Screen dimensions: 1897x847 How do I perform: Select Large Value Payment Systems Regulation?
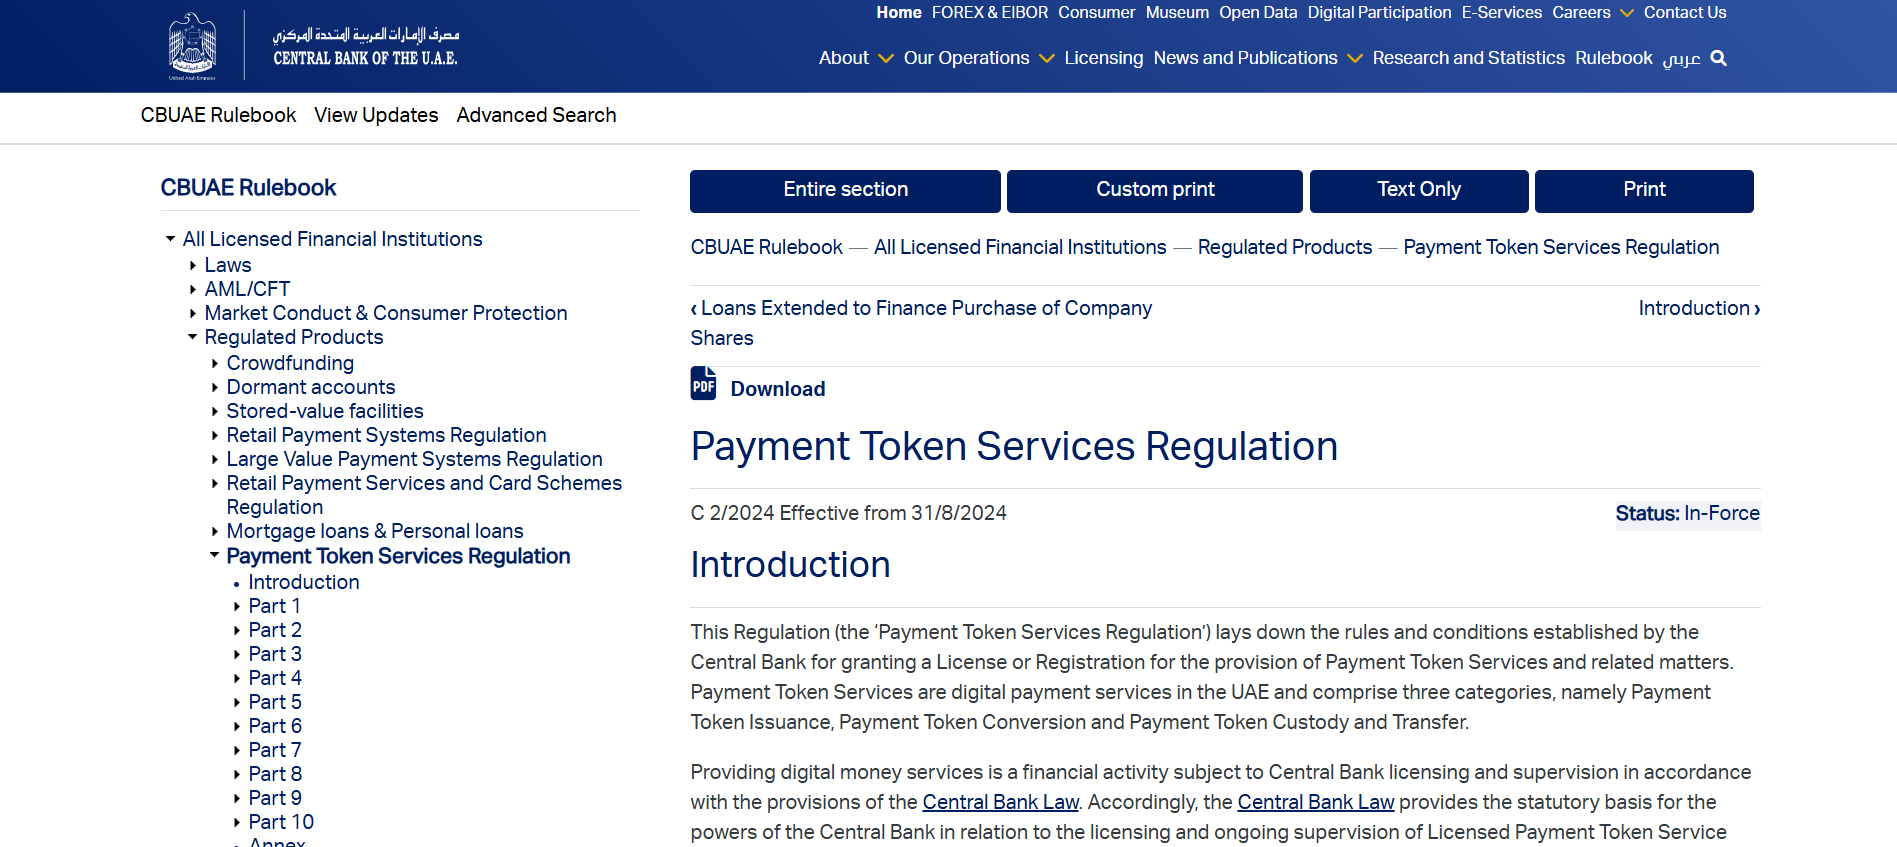pos(415,459)
